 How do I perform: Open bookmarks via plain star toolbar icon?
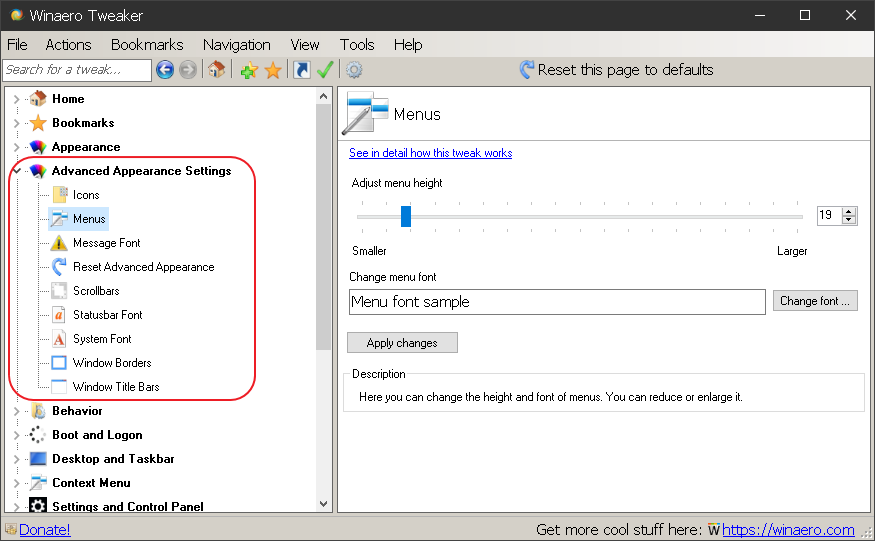pos(273,70)
